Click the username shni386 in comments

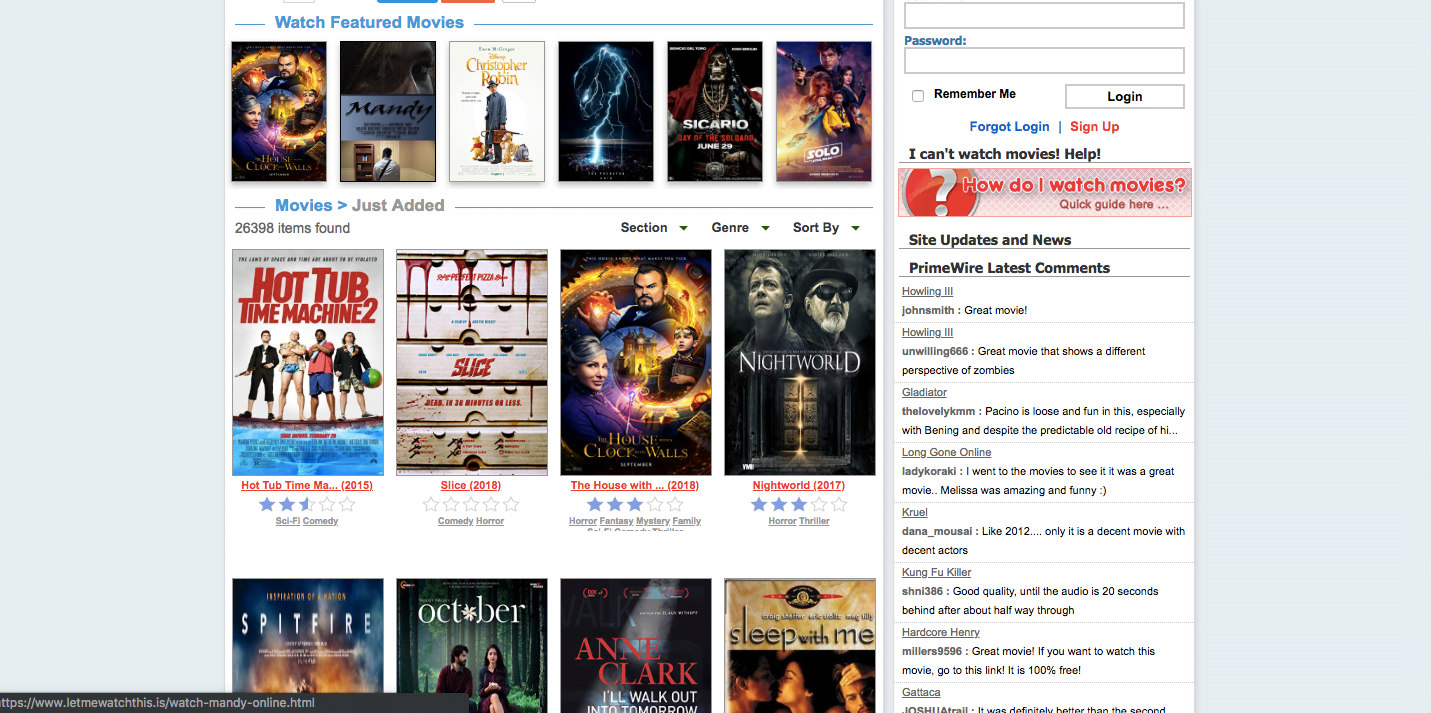pyautogui.click(x=922, y=591)
